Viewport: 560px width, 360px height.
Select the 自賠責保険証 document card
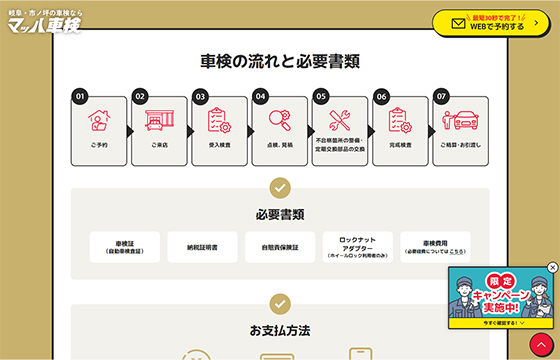(x=280, y=247)
